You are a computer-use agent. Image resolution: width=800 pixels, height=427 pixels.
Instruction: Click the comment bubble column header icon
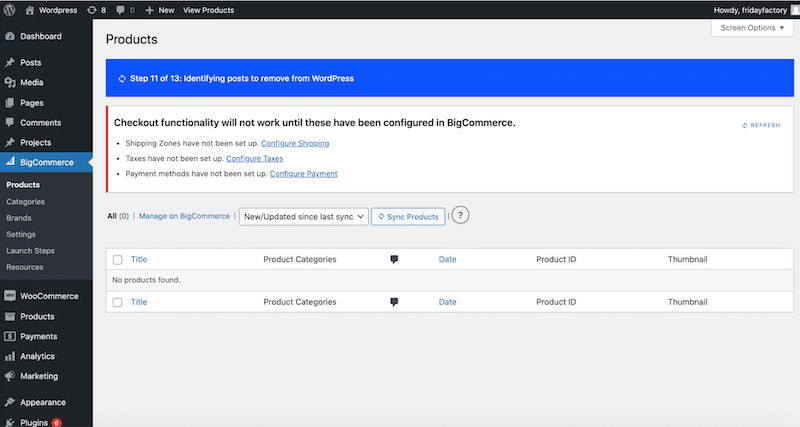pos(394,259)
